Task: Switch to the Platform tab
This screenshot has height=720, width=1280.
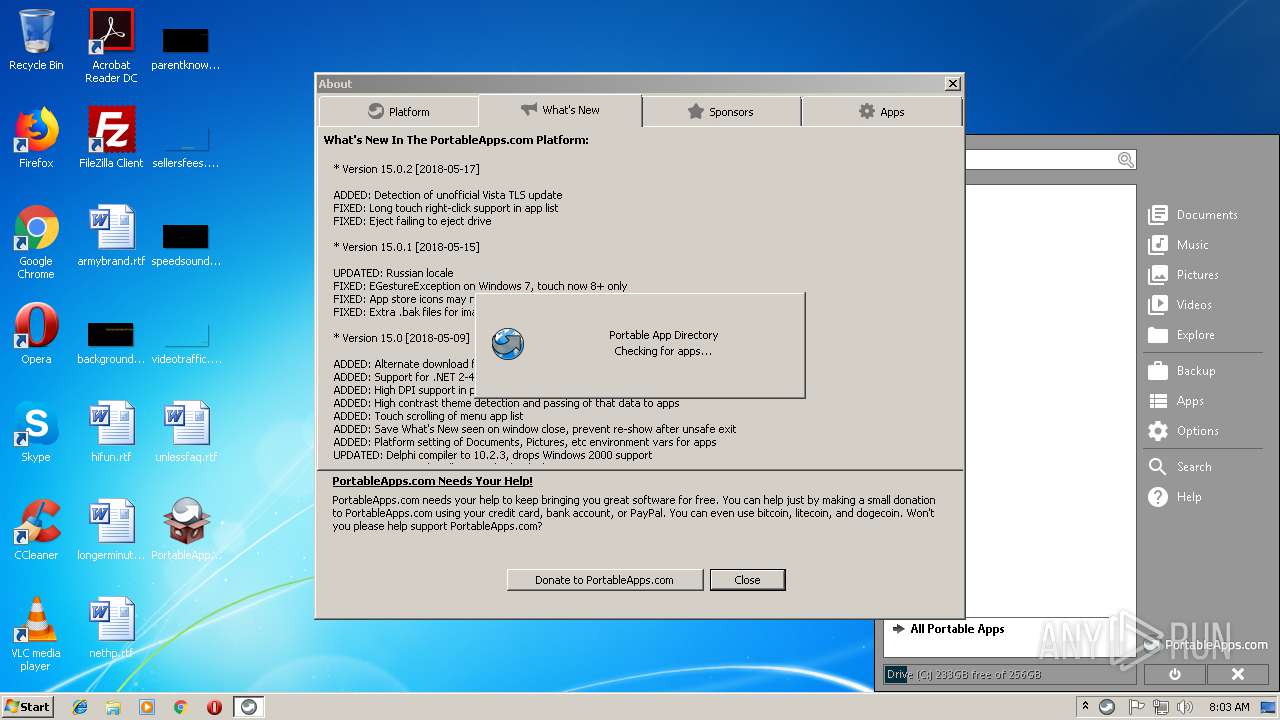Action: 399,112
